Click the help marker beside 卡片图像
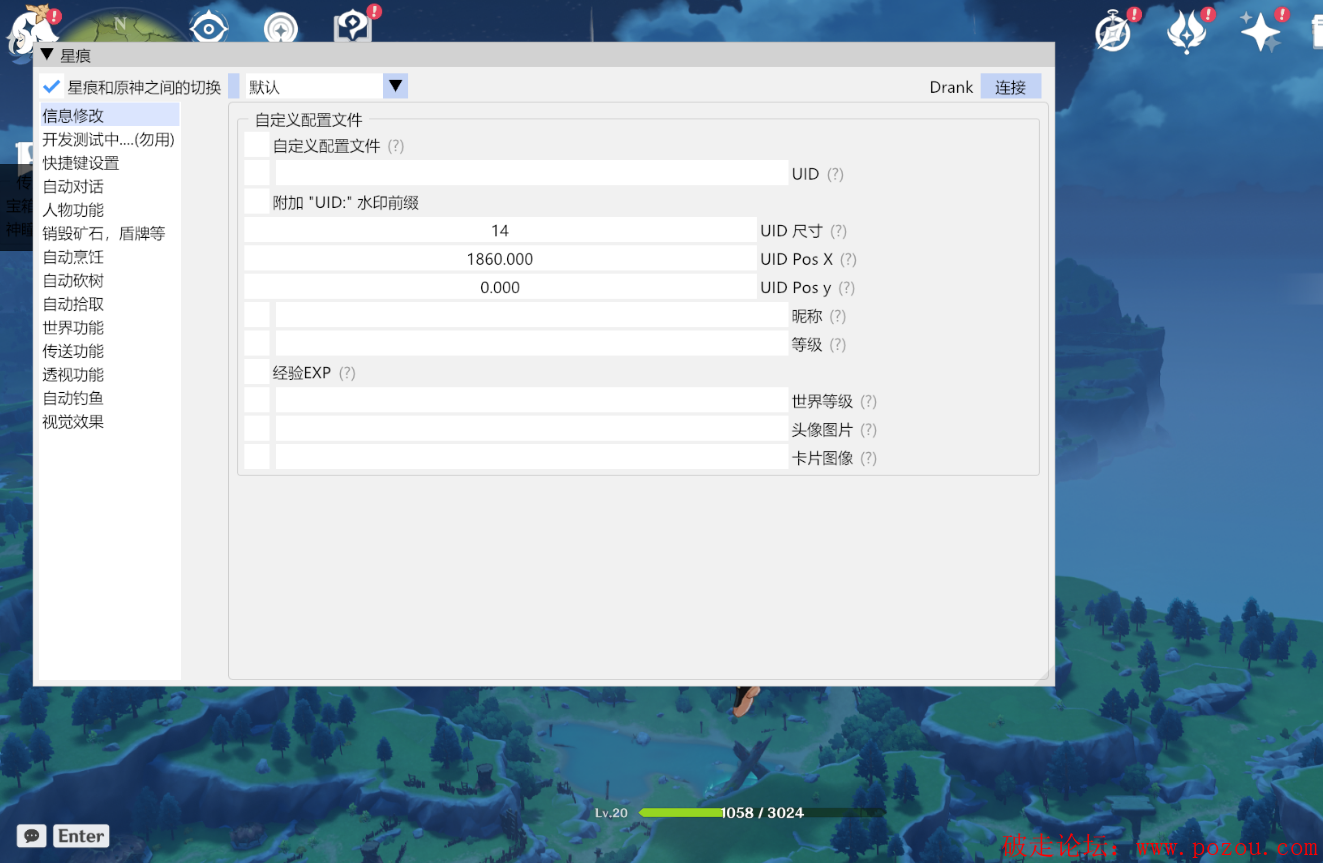The height and width of the screenshot is (863, 1323). 868,458
